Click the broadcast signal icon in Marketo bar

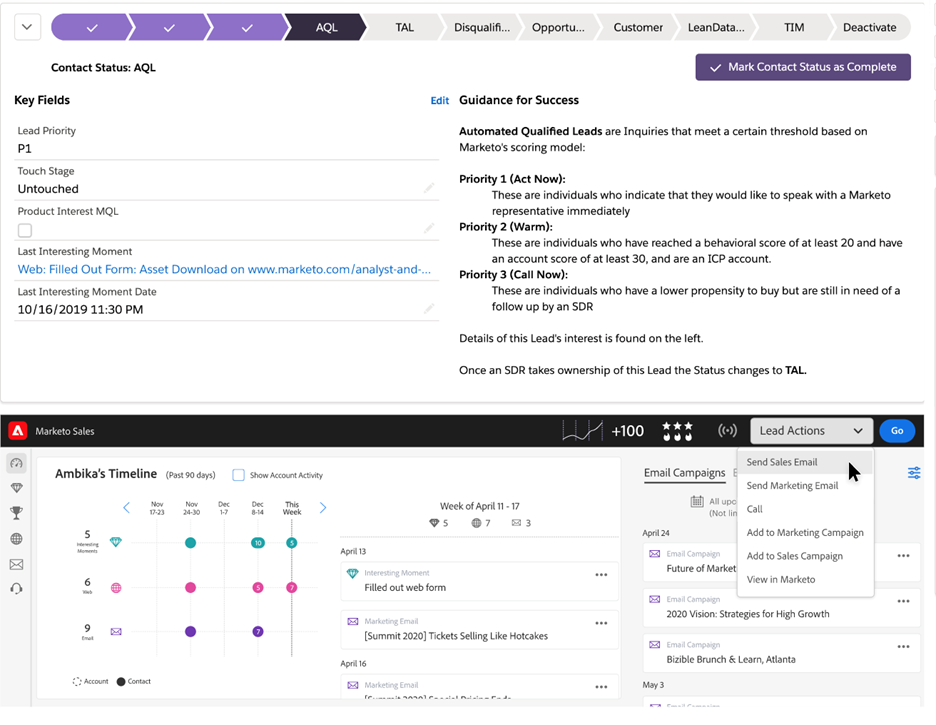pos(727,430)
